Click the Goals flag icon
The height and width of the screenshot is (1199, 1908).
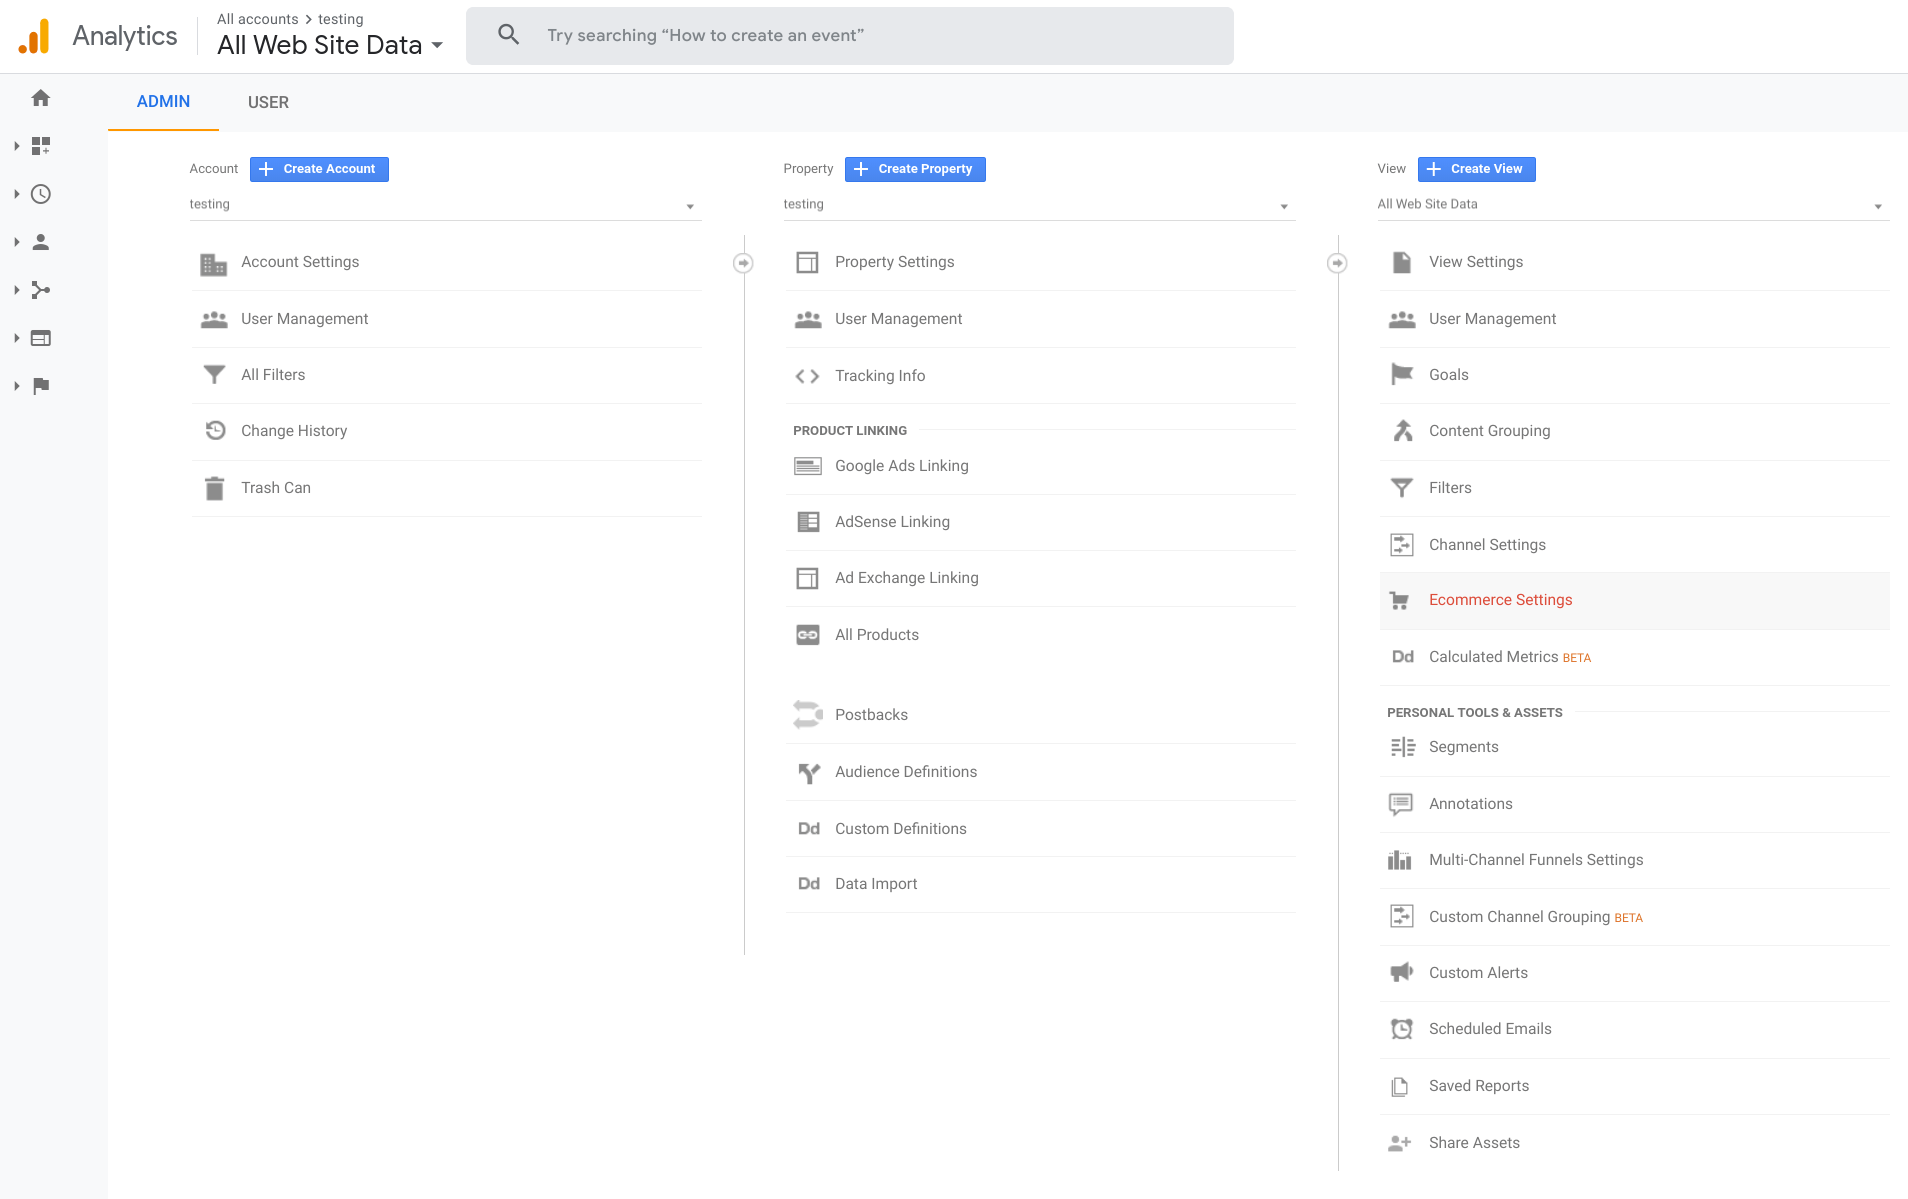(x=1401, y=375)
